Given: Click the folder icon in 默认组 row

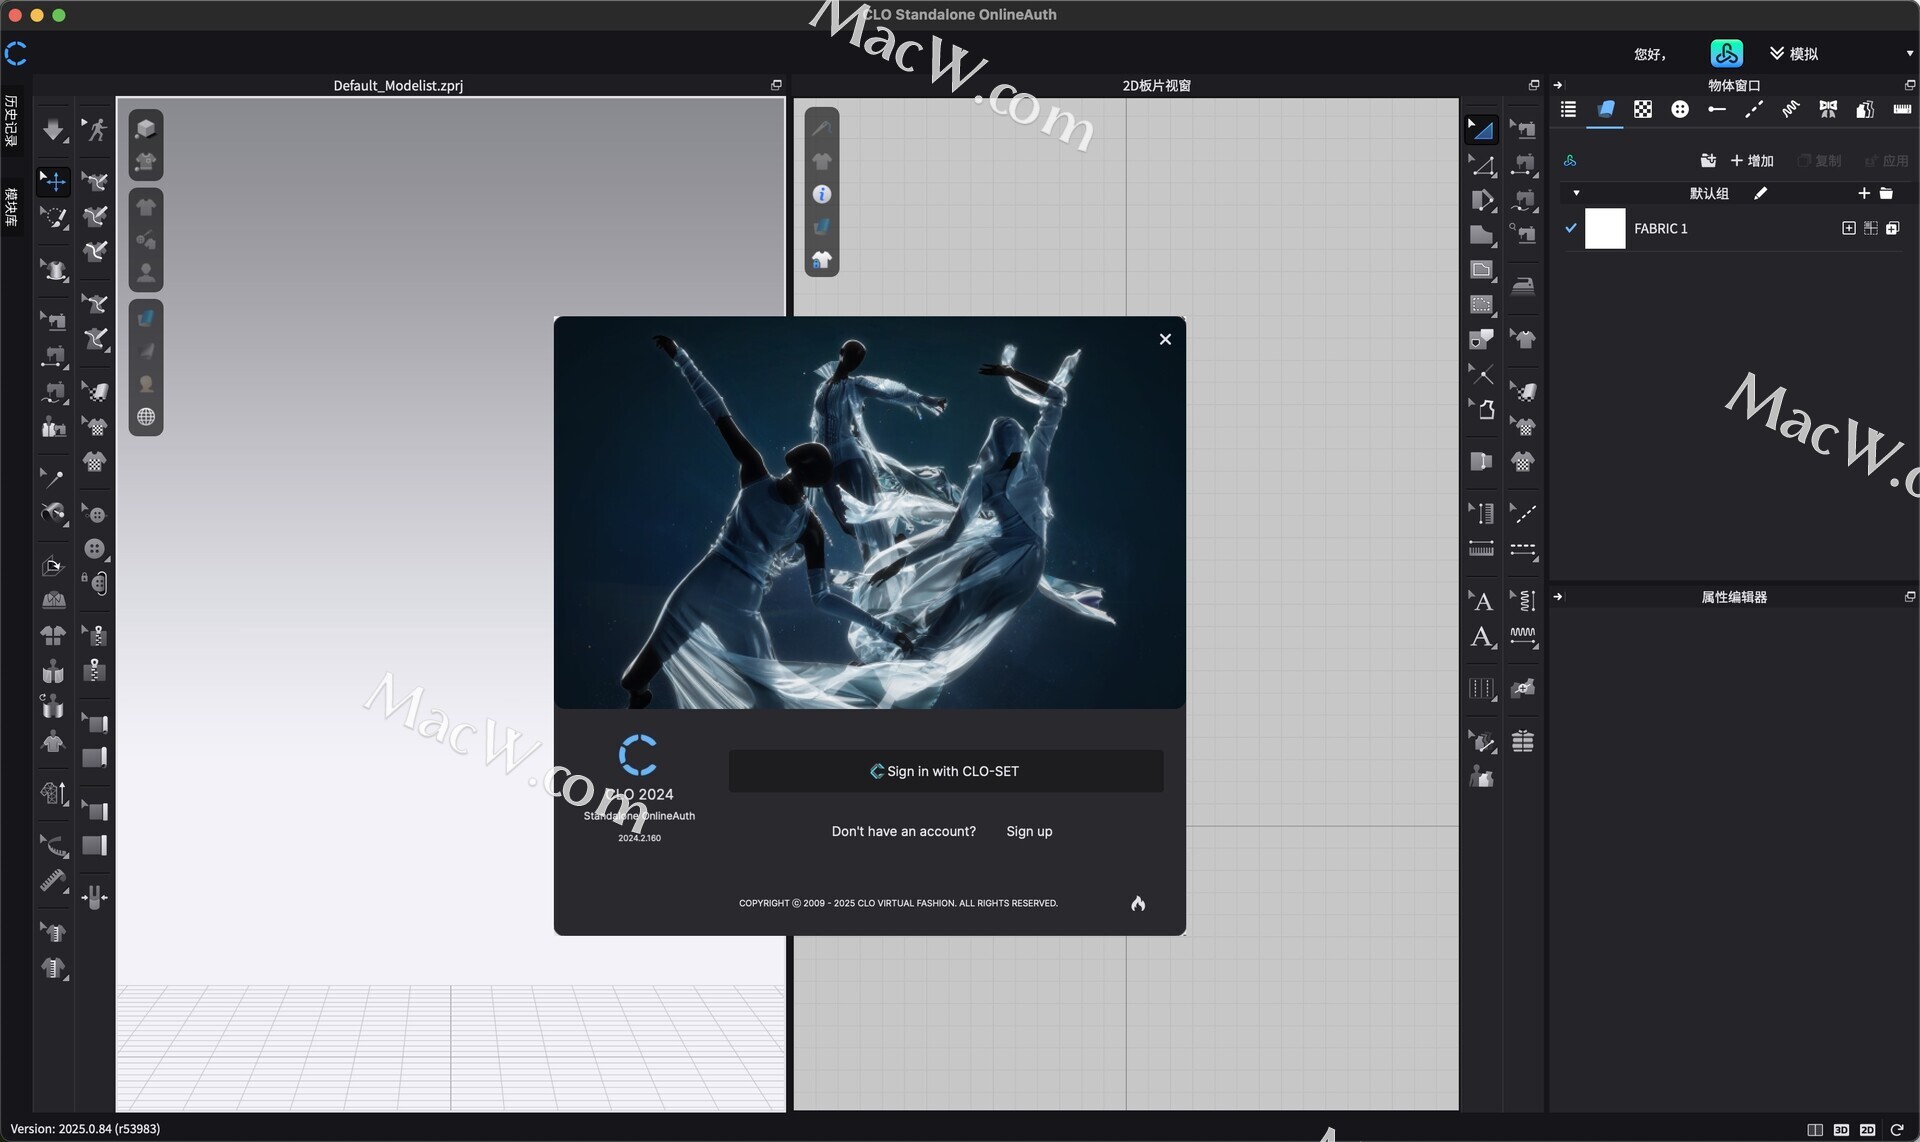Looking at the screenshot, I should (x=1886, y=193).
